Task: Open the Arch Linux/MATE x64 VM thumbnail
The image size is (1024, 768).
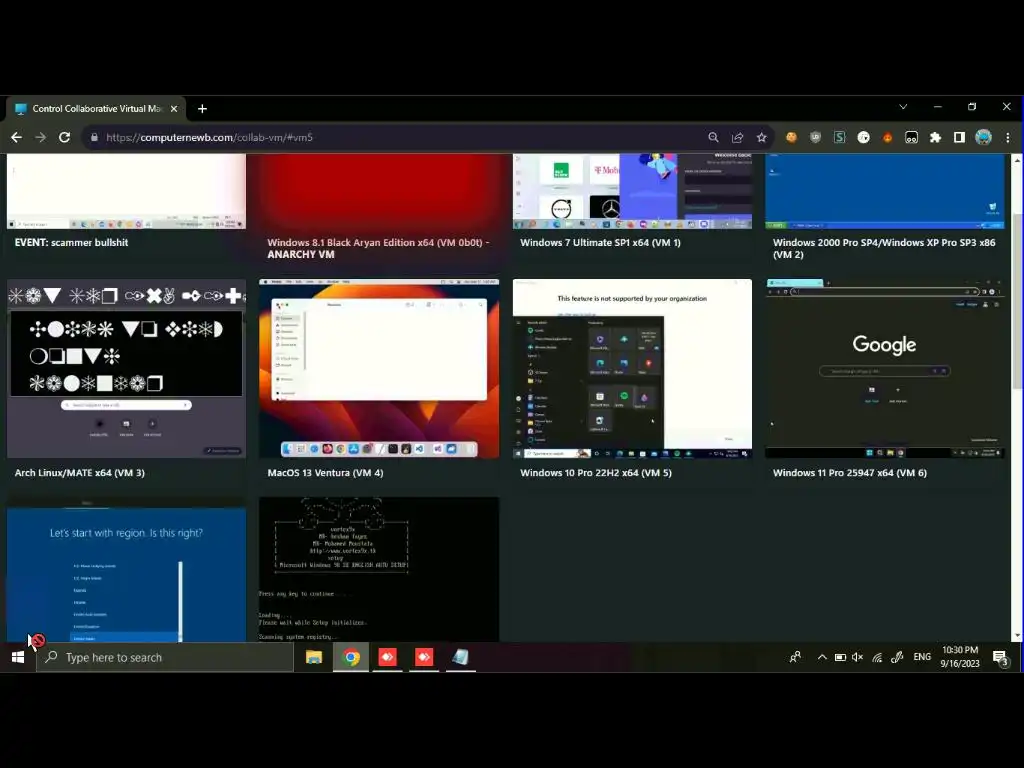Action: (126, 368)
